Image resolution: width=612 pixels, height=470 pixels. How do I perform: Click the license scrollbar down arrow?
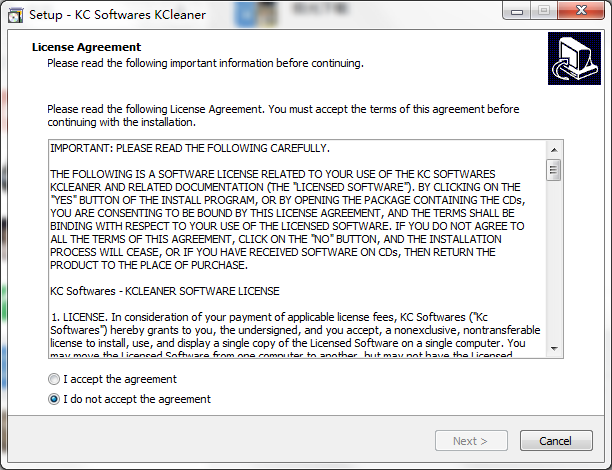(x=554, y=349)
